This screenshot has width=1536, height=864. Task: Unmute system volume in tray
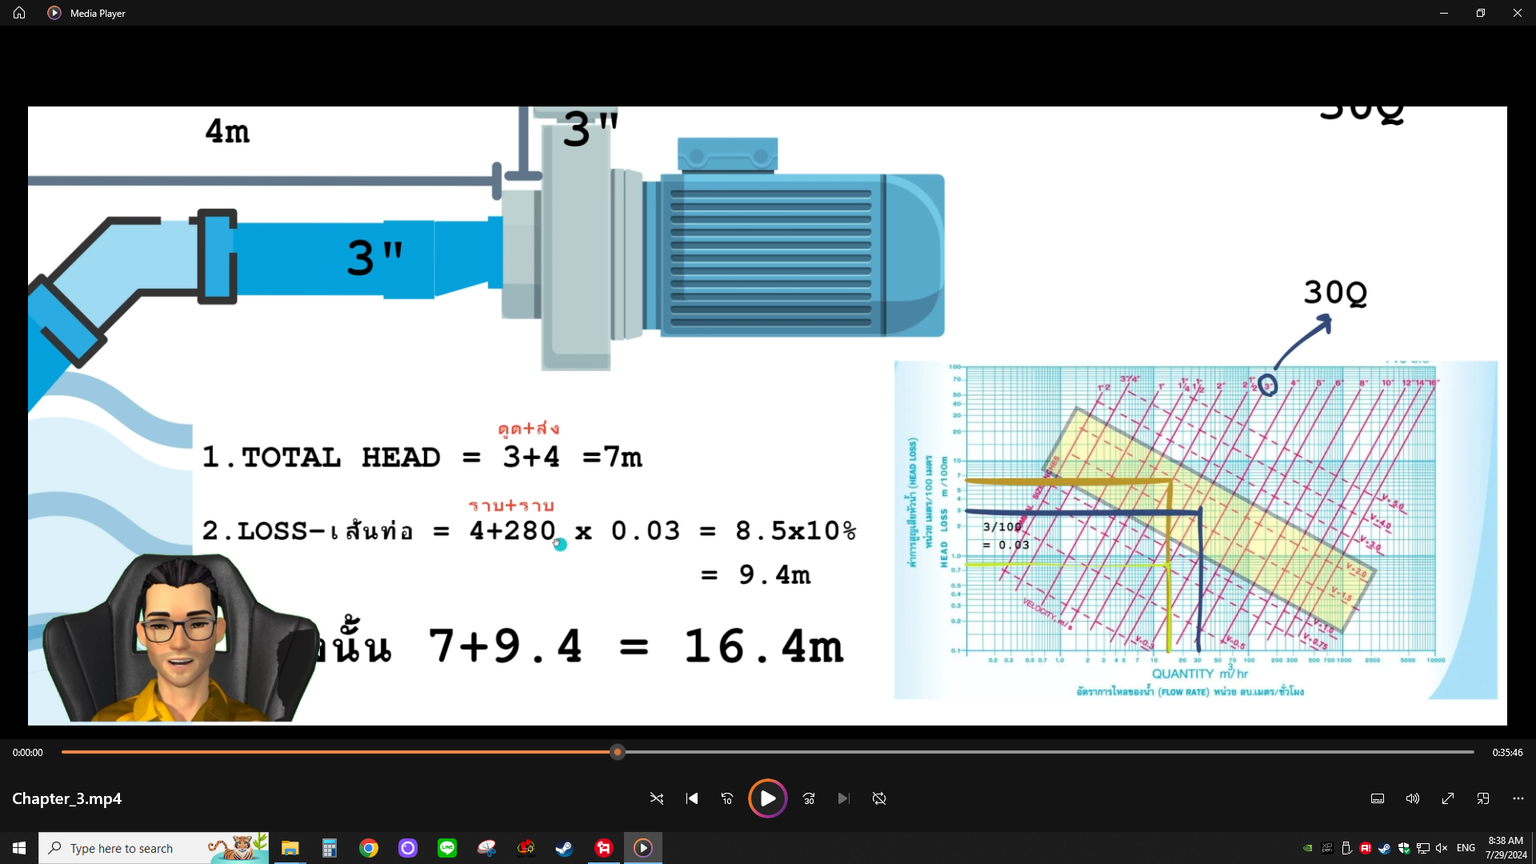click(x=1441, y=848)
